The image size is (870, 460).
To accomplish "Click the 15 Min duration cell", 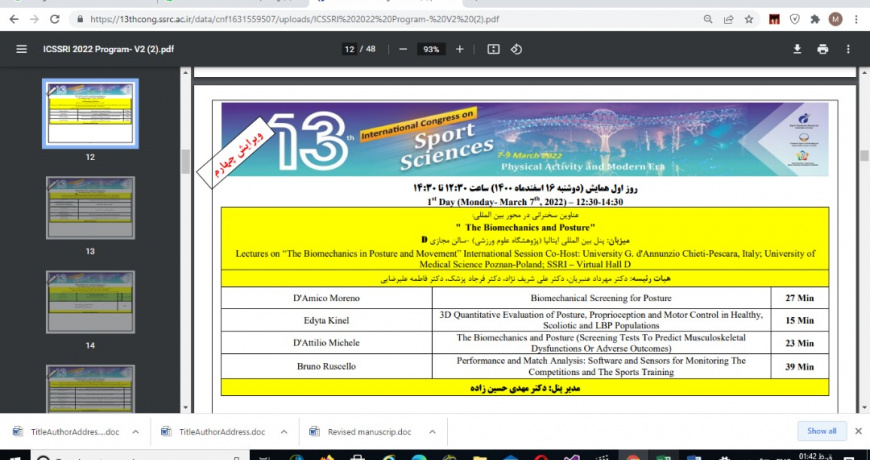I will pos(800,320).
